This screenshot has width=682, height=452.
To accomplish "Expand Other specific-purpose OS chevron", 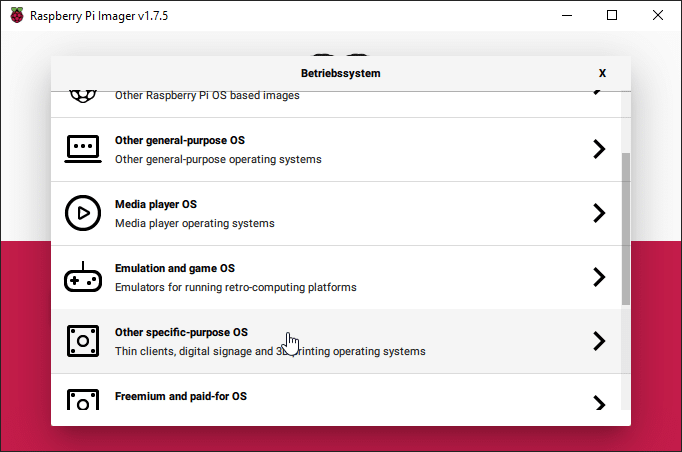I will [599, 341].
